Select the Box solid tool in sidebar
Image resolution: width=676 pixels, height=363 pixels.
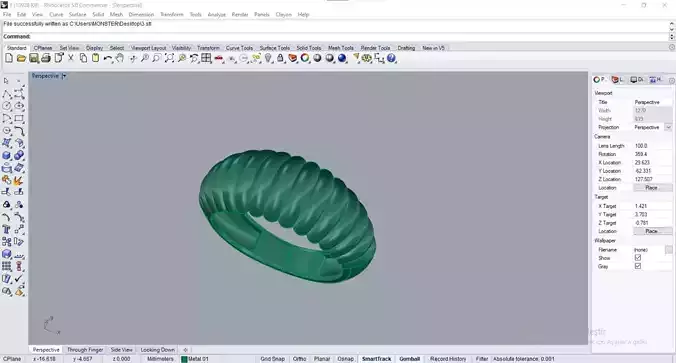tap(6, 155)
